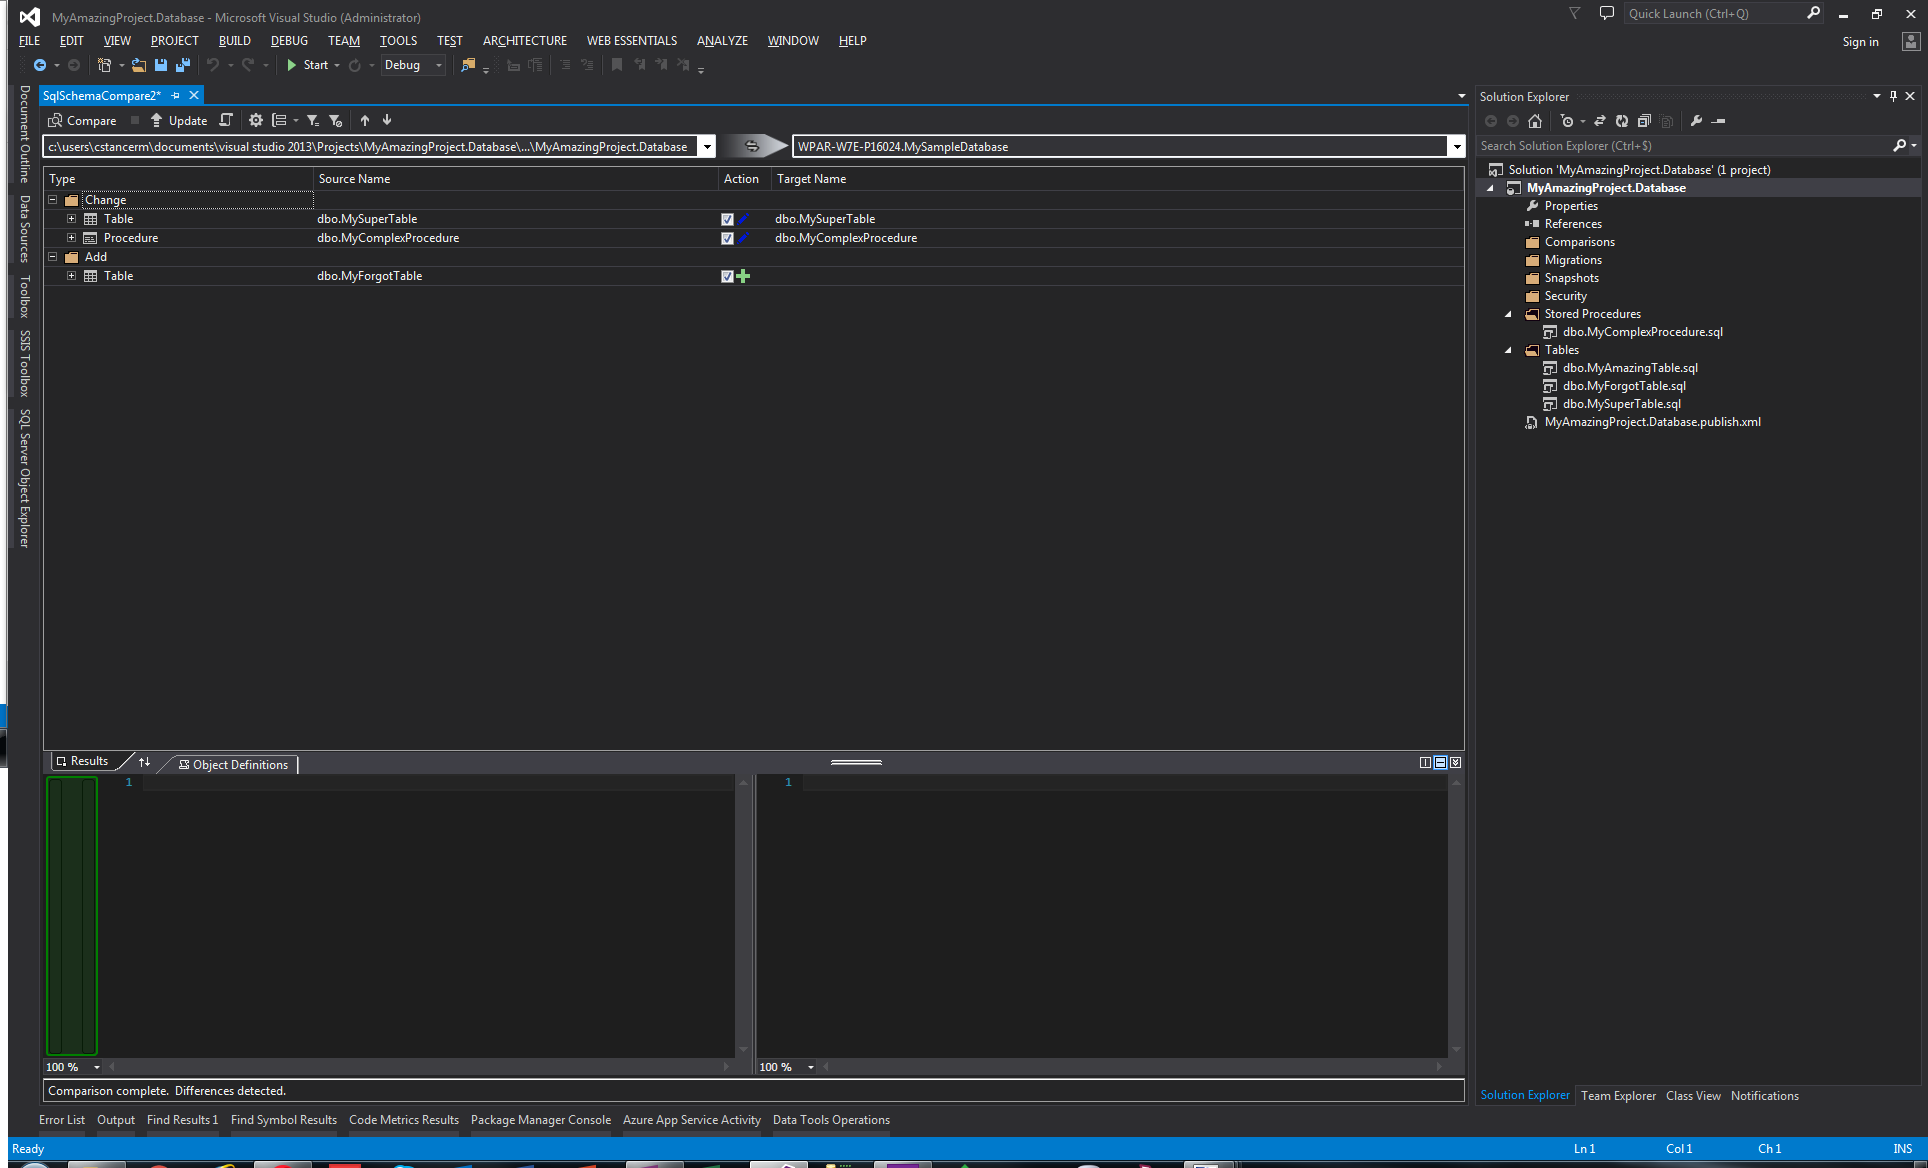Collapse the Add group
The width and height of the screenshot is (1928, 1168).
53,257
